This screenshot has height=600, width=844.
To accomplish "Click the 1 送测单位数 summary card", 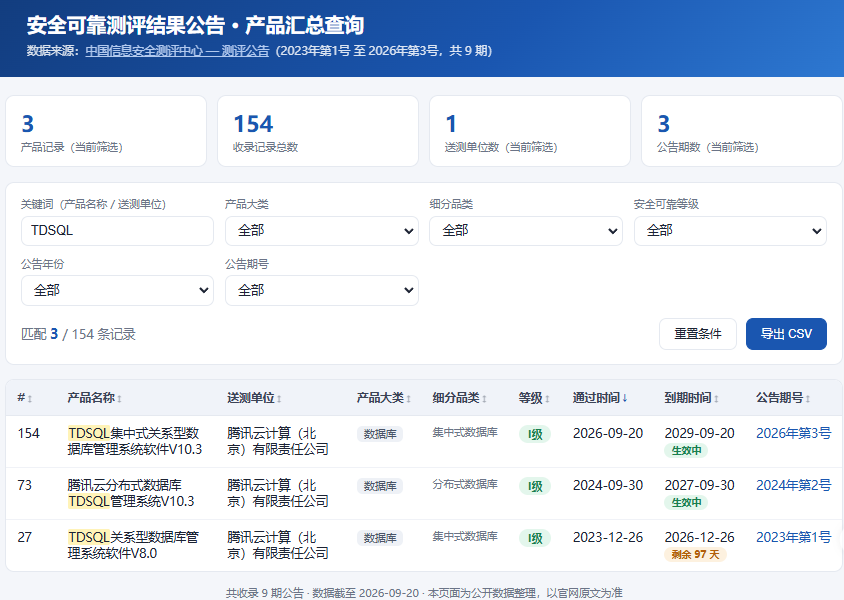I will pyautogui.click(x=530, y=131).
